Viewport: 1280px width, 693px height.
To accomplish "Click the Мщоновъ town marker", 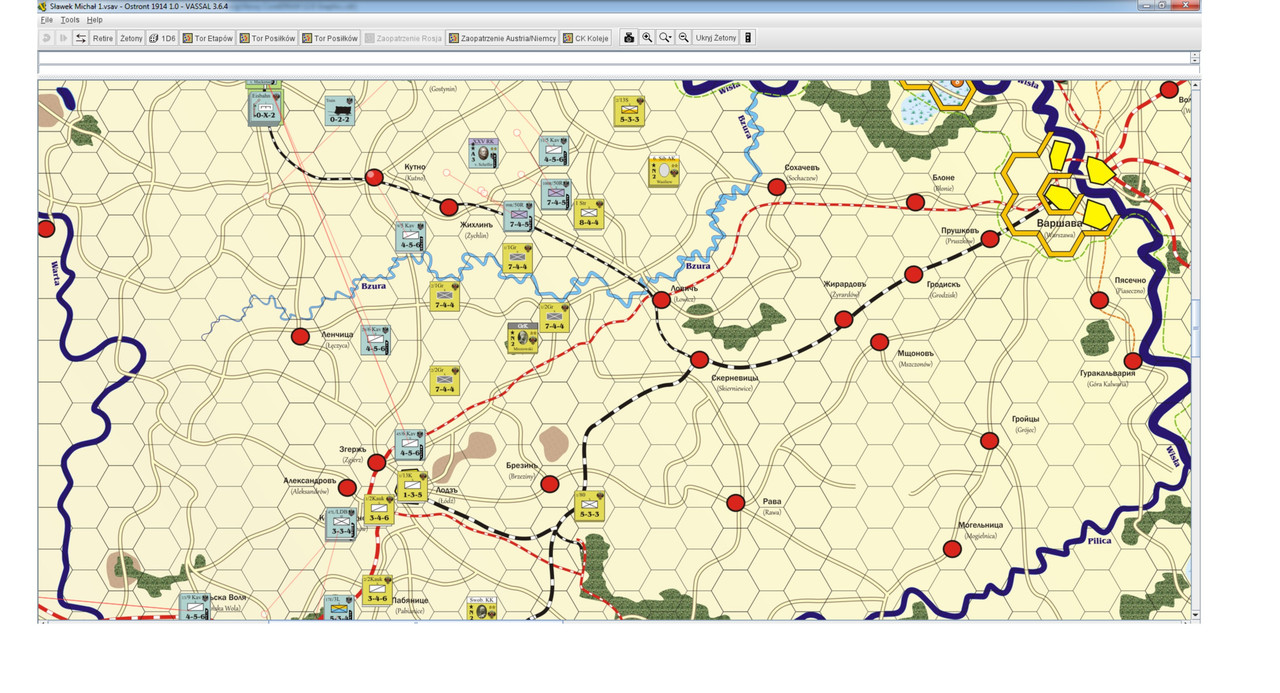I will [879, 342].
